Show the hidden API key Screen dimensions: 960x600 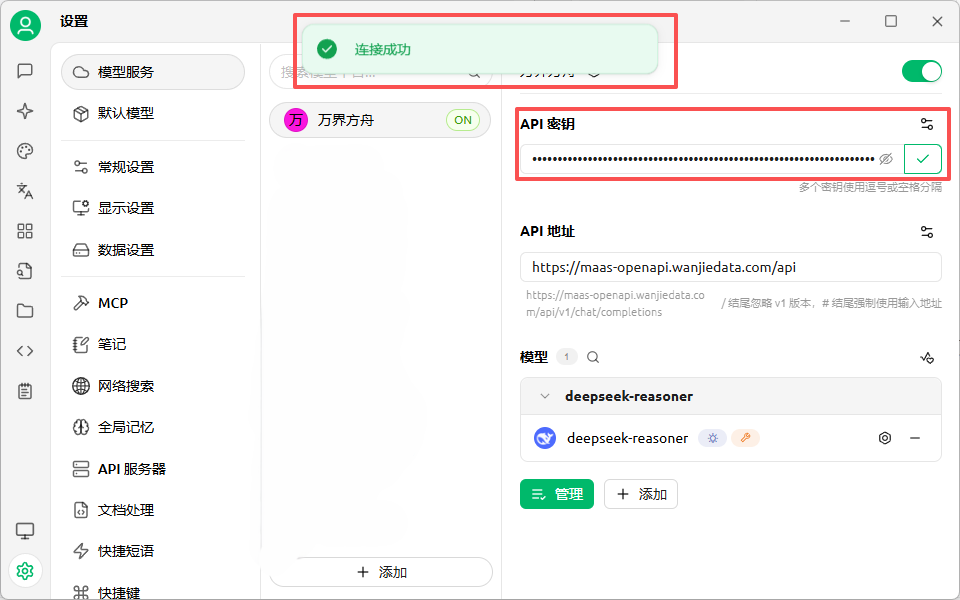click(885, 159)
